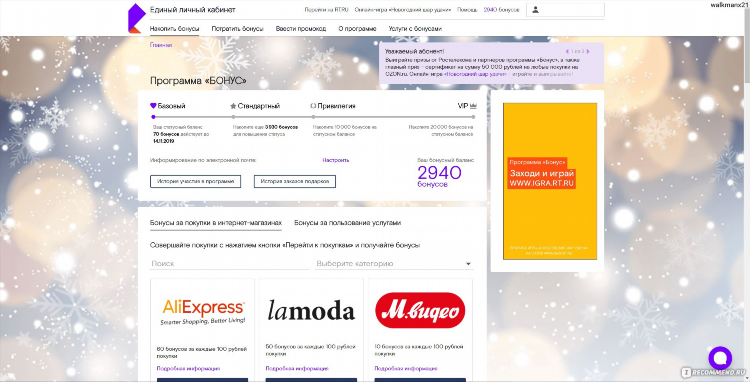Open the purple chat bubble widget
Screen dimensions: 750x382
tap(720, 358)
